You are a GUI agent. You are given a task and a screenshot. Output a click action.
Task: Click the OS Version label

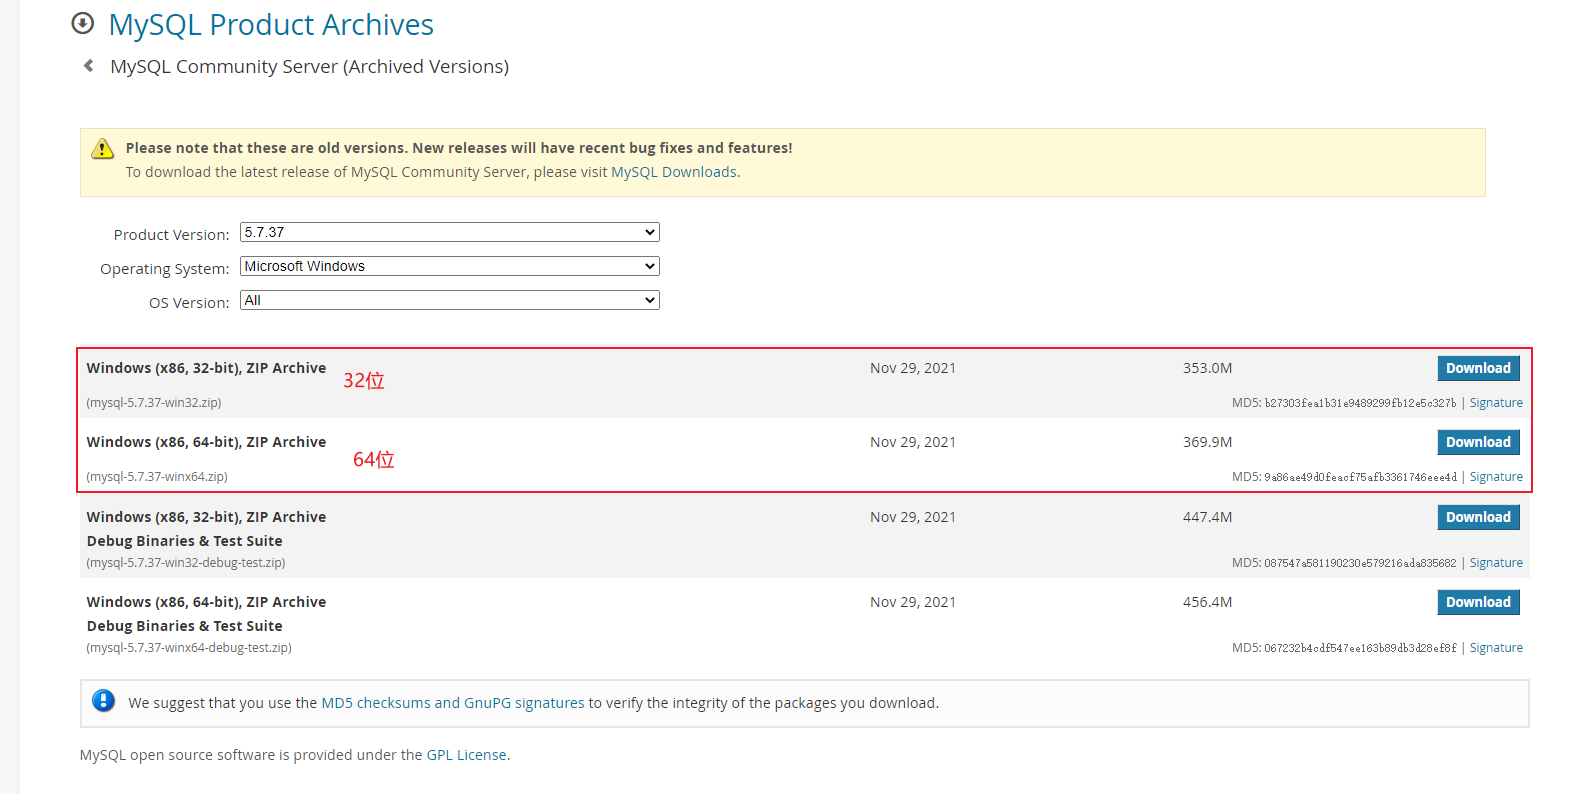pyautogui.click(x=189, y=303)
